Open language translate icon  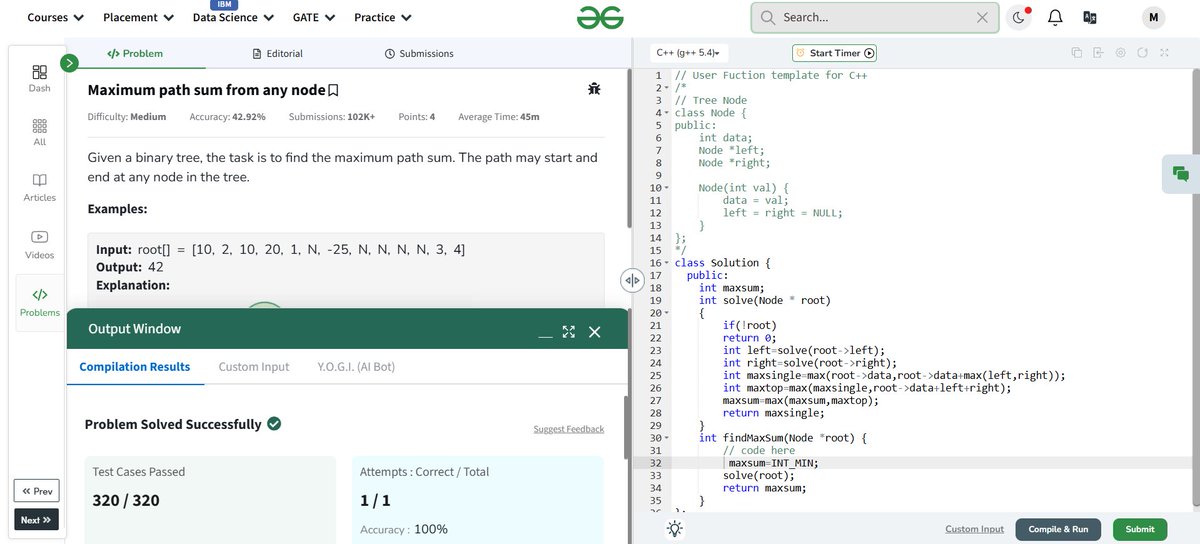1090,17
